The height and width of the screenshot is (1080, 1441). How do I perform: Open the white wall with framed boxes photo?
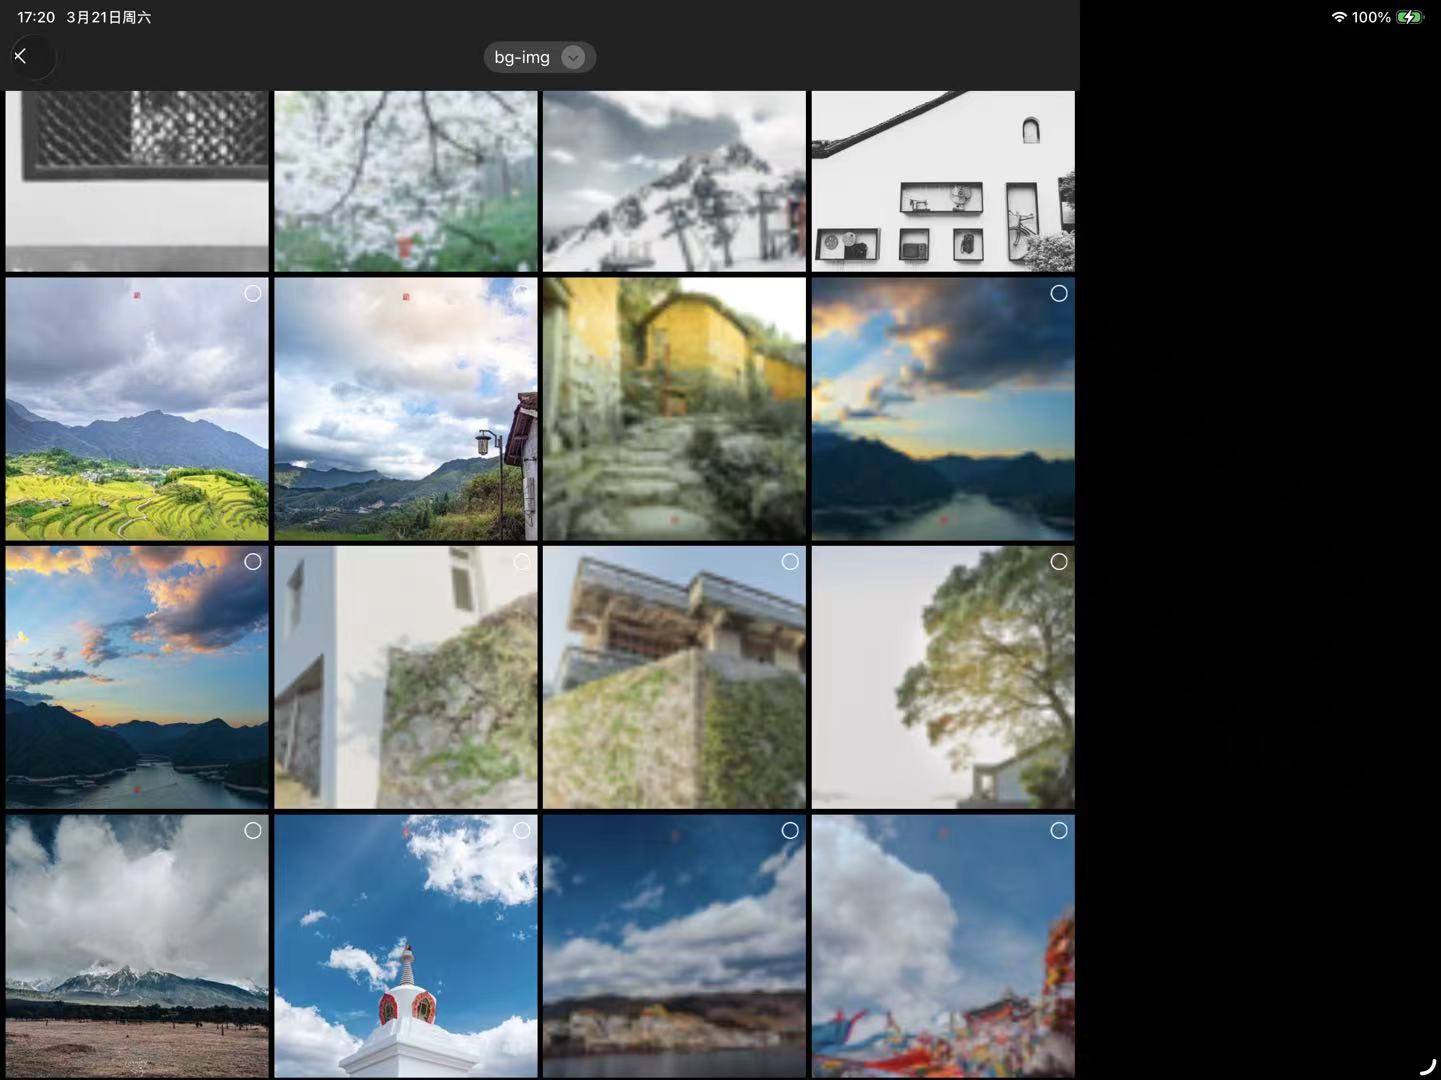[x=943, y=181]
